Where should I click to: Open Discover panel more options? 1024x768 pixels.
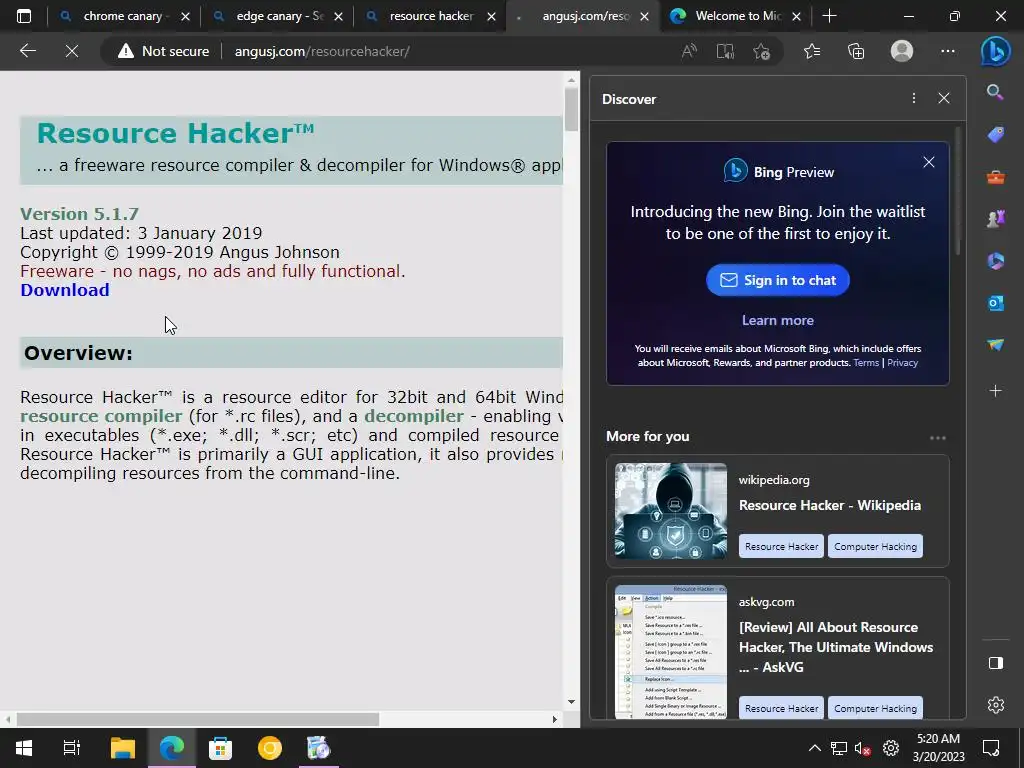coord(914,98)
